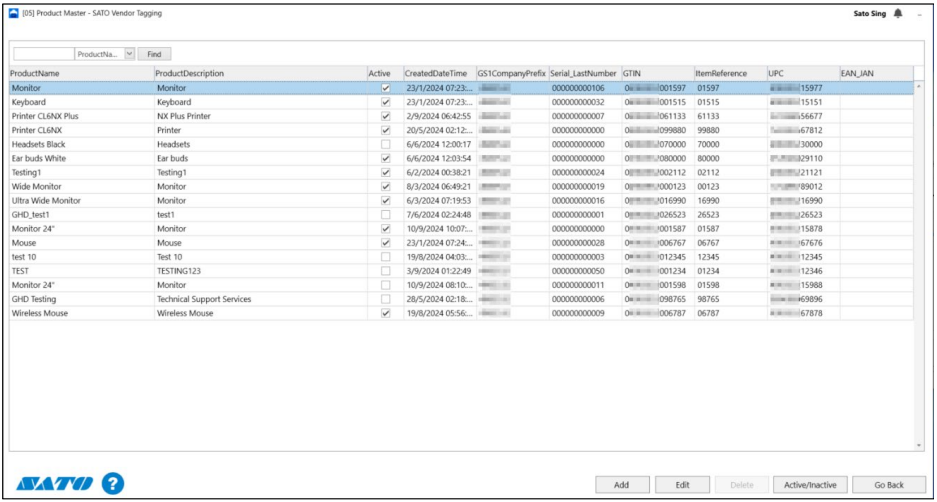Sort by the CreatedDateTime column header
937x502 pixels.
[437, 73]
